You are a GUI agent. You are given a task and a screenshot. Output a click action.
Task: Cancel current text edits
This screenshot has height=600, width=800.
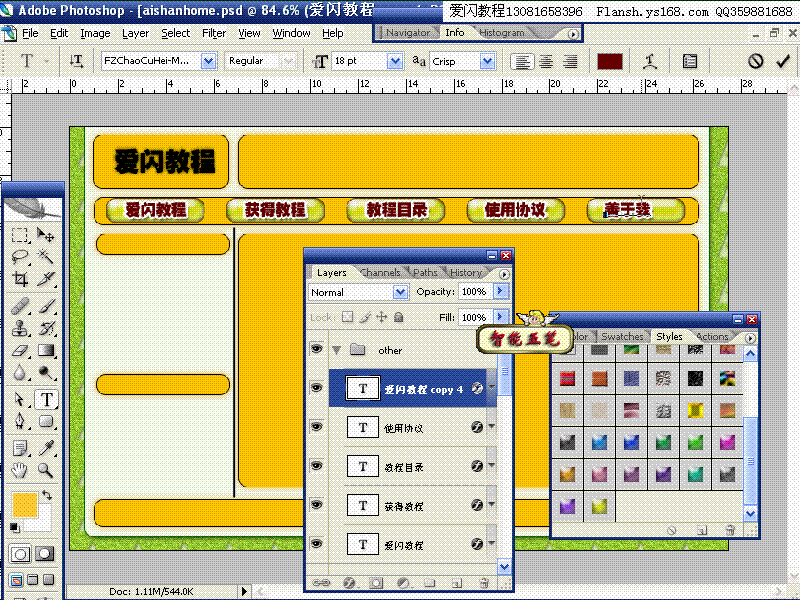(756, 62)
